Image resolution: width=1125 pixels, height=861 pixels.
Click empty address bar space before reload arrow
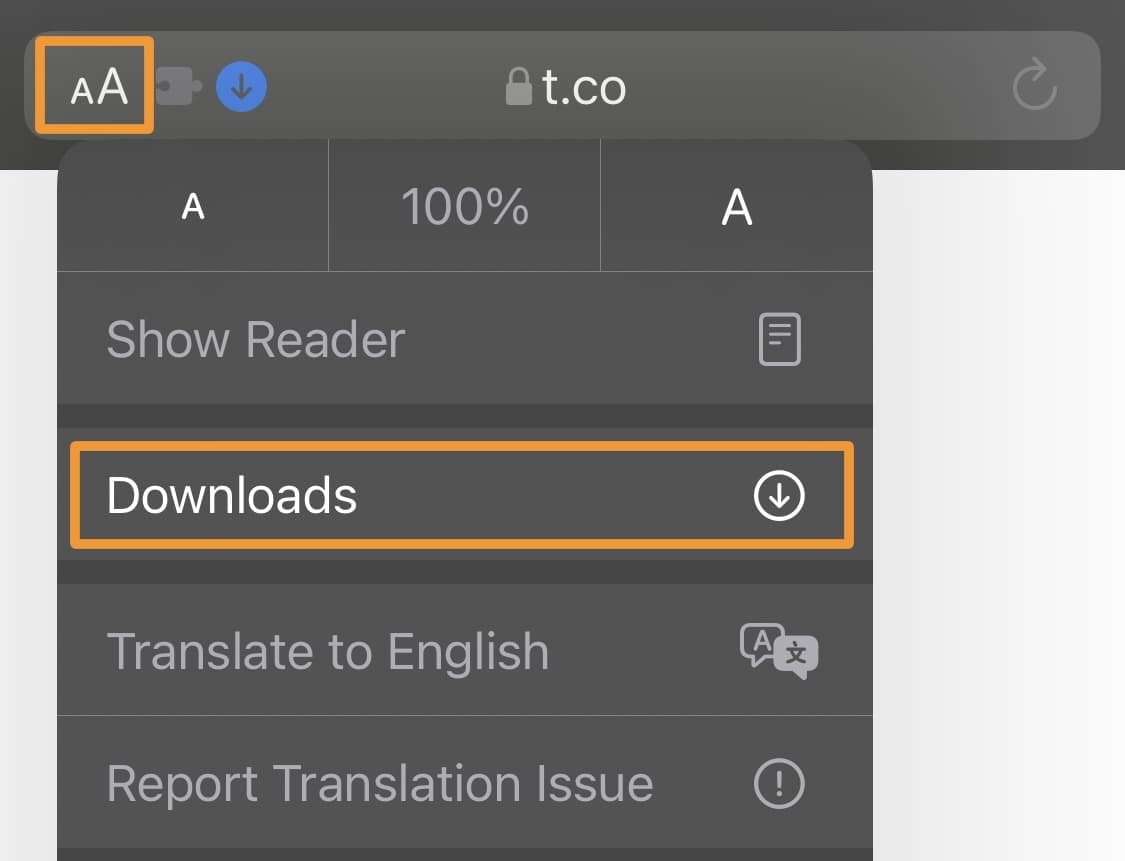click(850, 87)
